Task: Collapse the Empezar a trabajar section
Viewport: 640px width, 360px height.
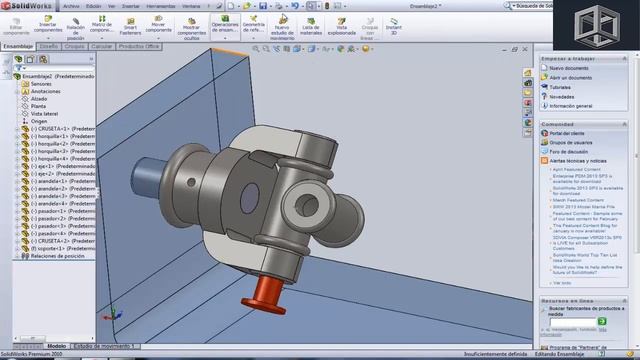Action: [x=624, y=59]
